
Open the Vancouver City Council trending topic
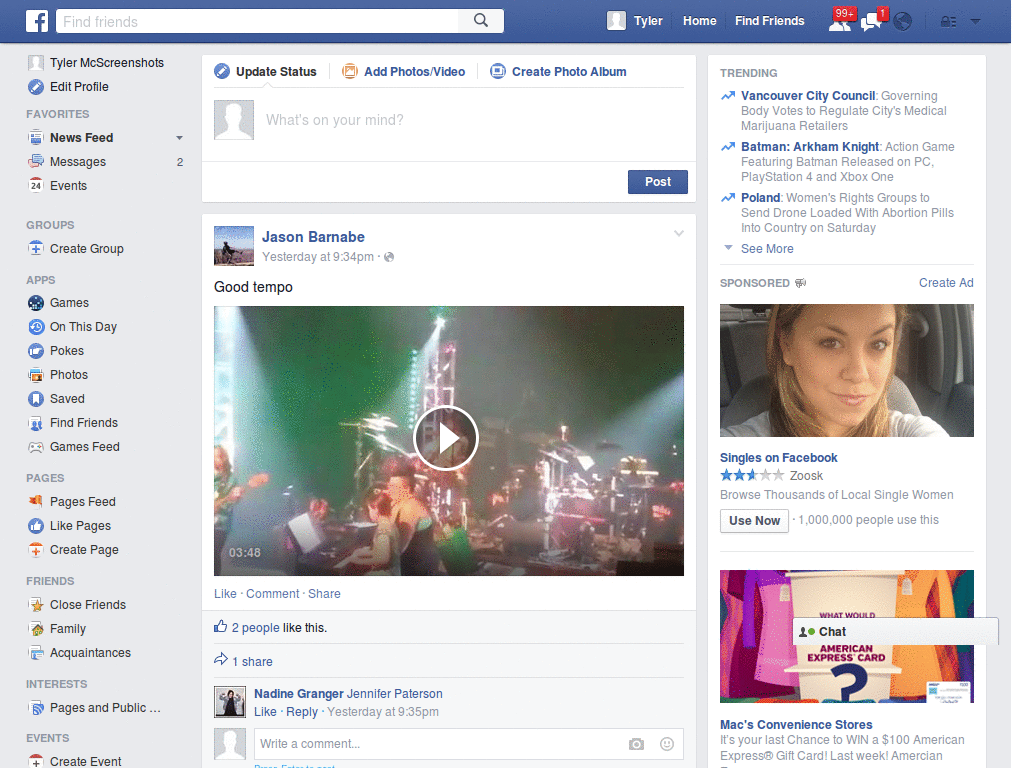point(808,96)
